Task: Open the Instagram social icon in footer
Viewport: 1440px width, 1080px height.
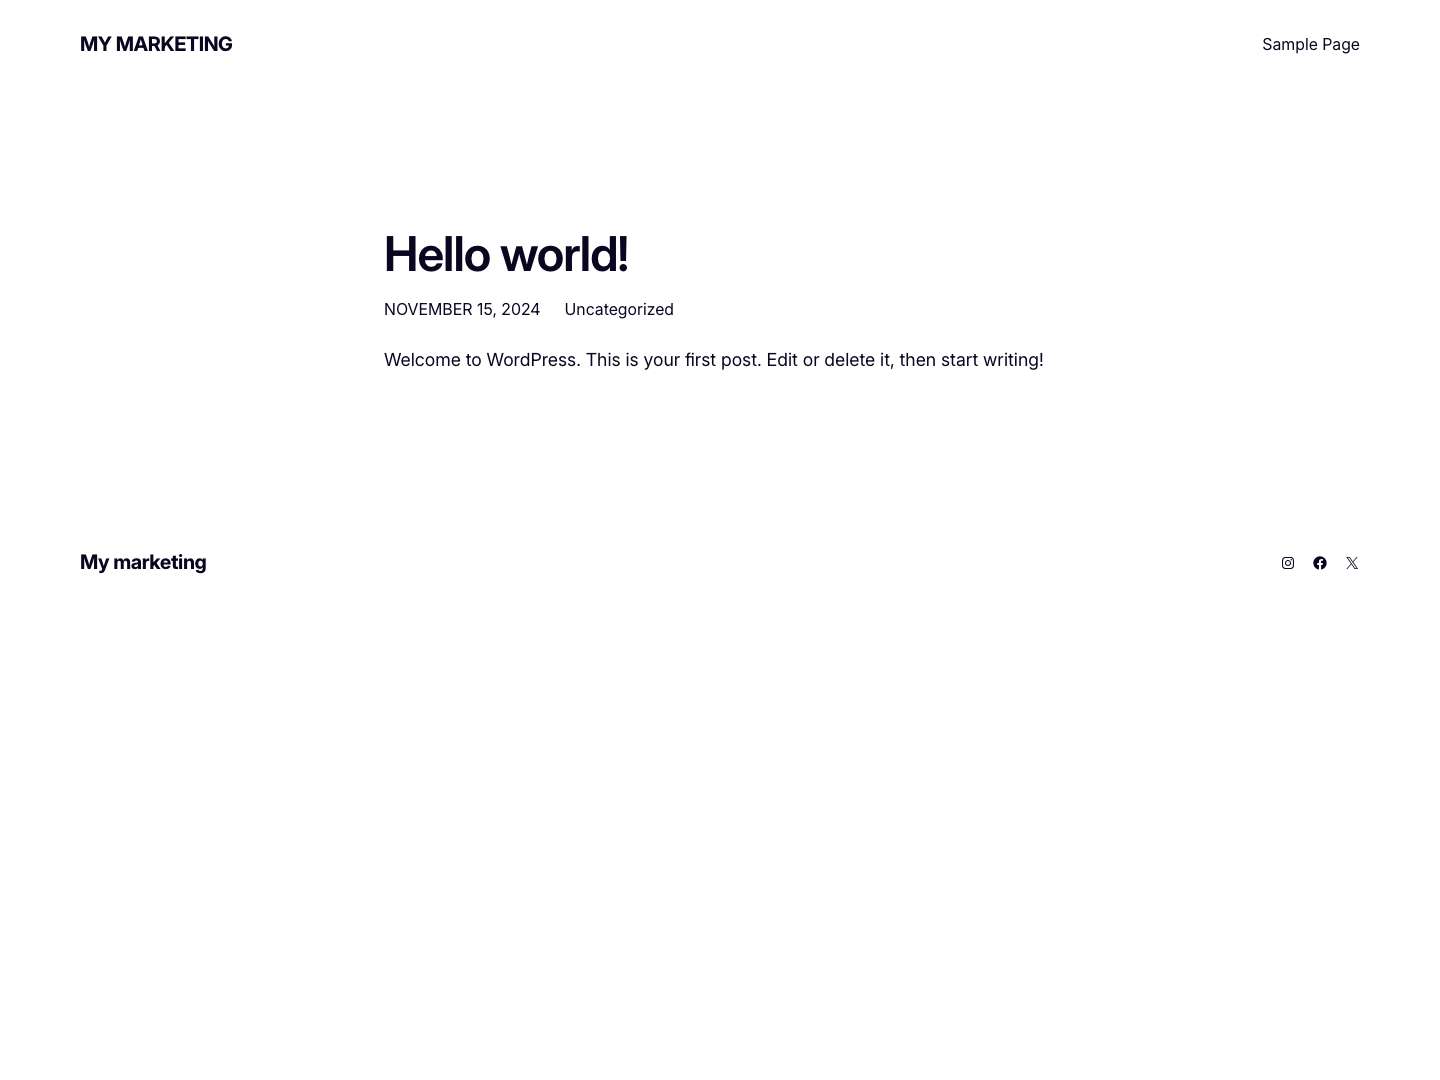Action: (1288, 563)
